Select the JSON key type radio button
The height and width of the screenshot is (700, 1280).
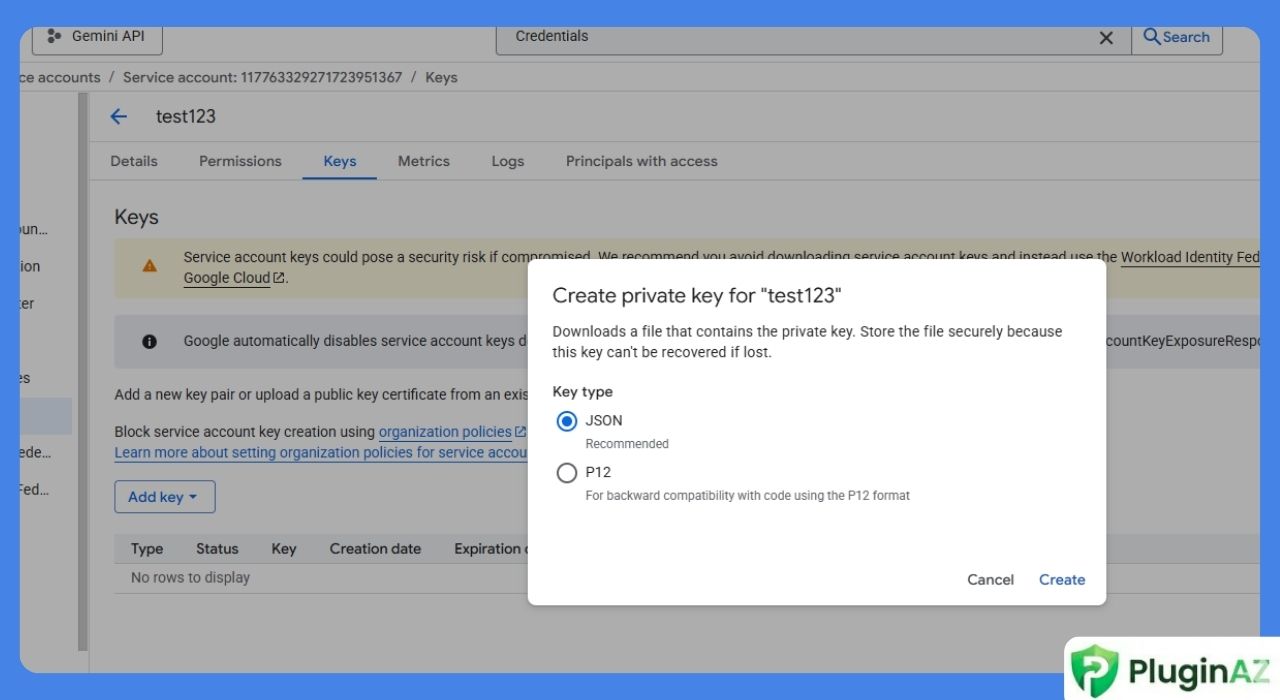click(x=567, y=421)
